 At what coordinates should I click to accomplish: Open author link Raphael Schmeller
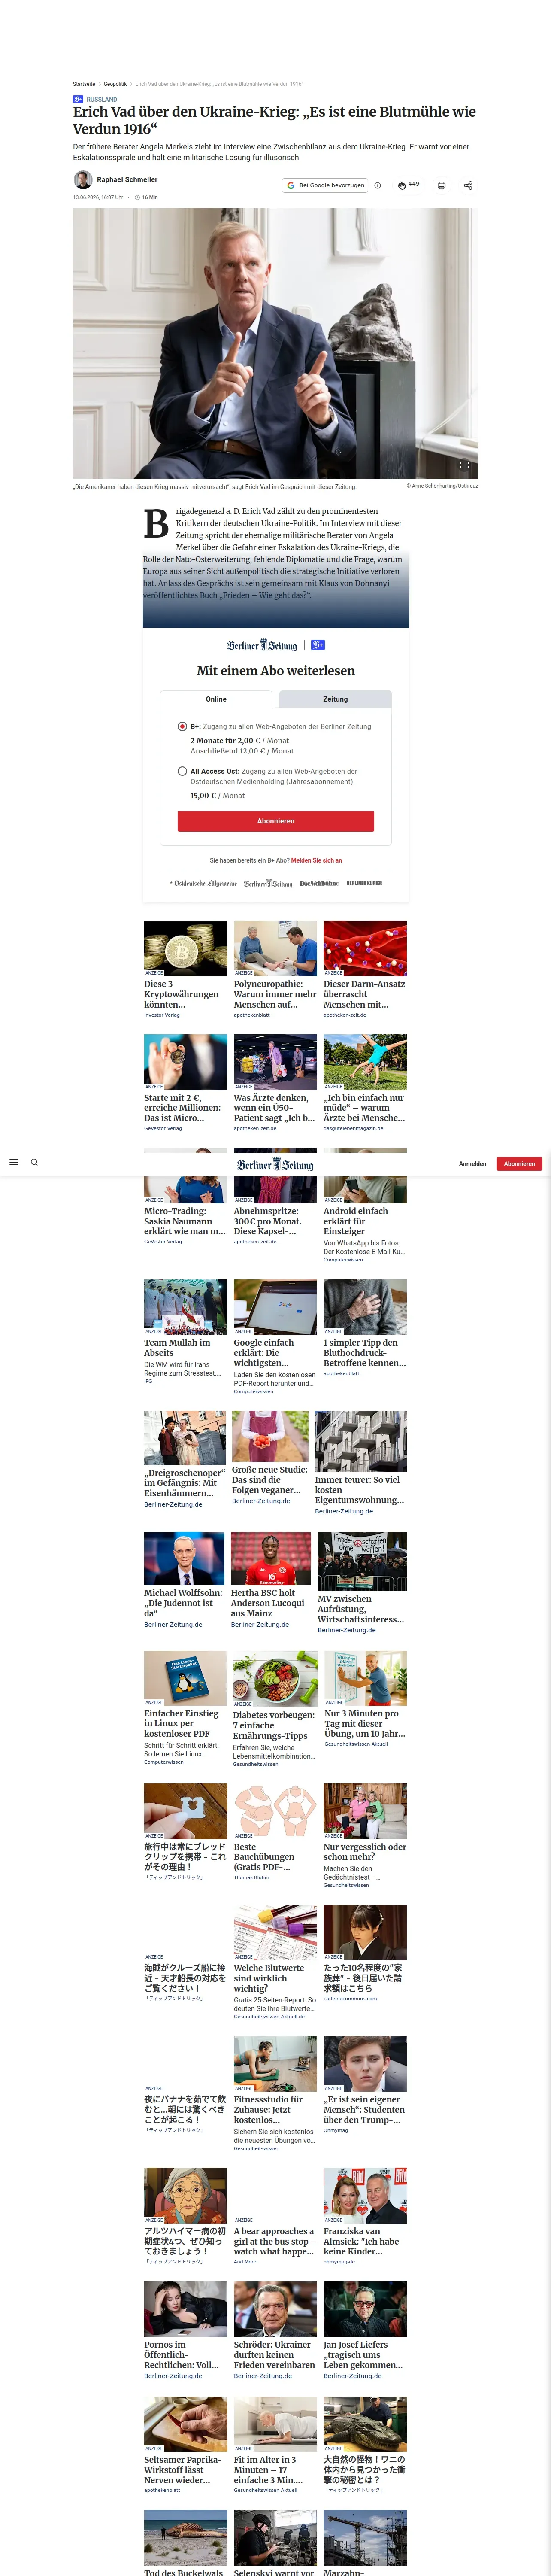pos(127,180)
